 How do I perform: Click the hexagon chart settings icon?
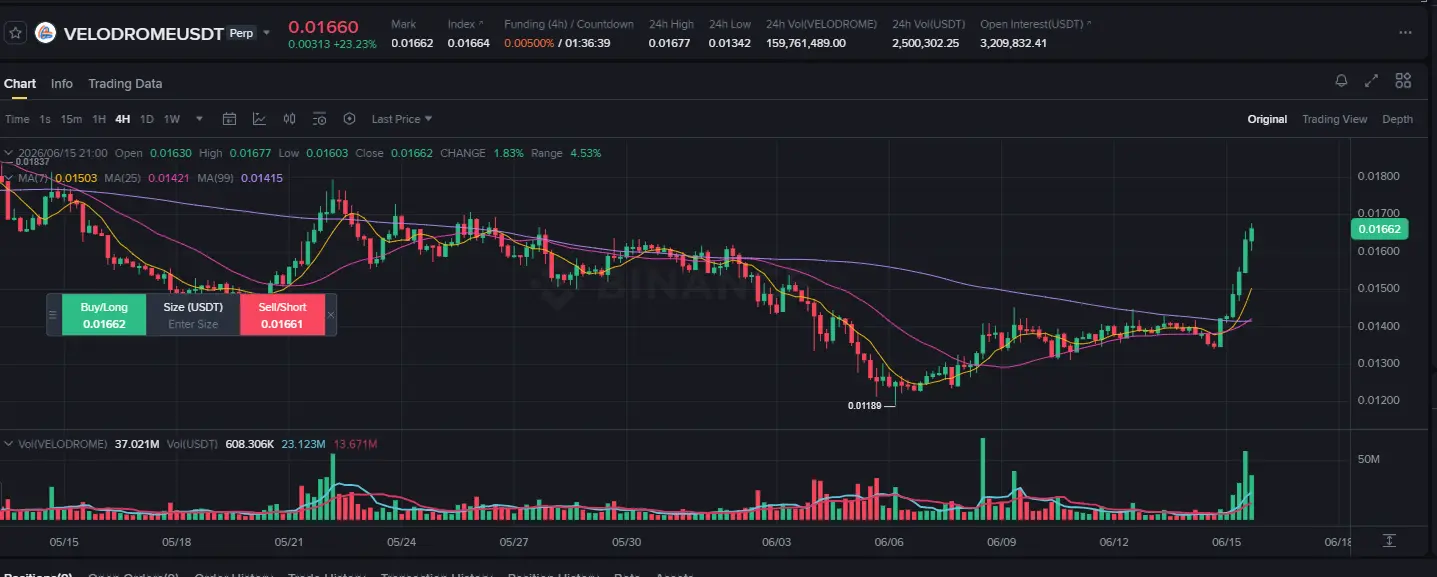pos(349,119)
